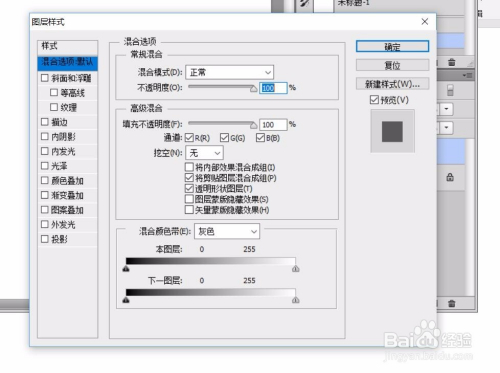This screenshot has height=373, width=500.
Task: Uncheck 透明形状图层(T)
Action: (189, 188)
